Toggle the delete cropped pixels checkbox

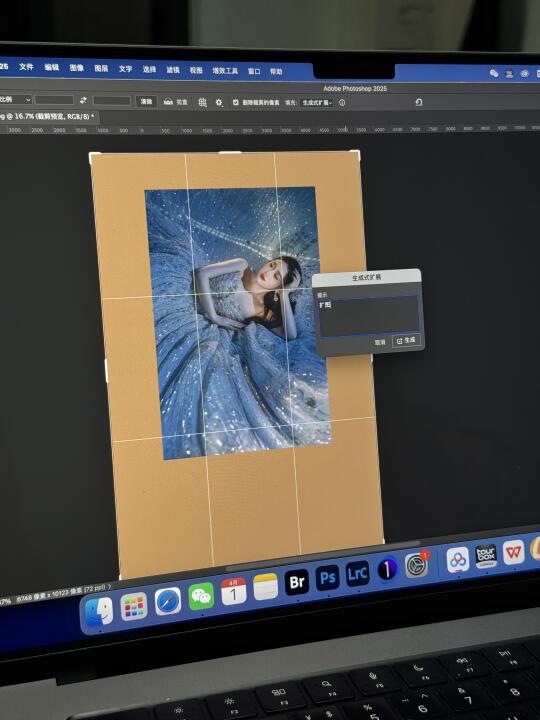(236, 102)
